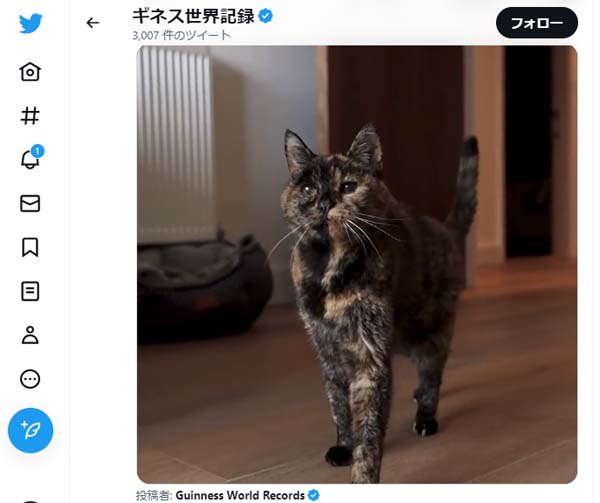Click the 投稿者 label under the photo
Viewport: 600px width, 503px height.
154,495
